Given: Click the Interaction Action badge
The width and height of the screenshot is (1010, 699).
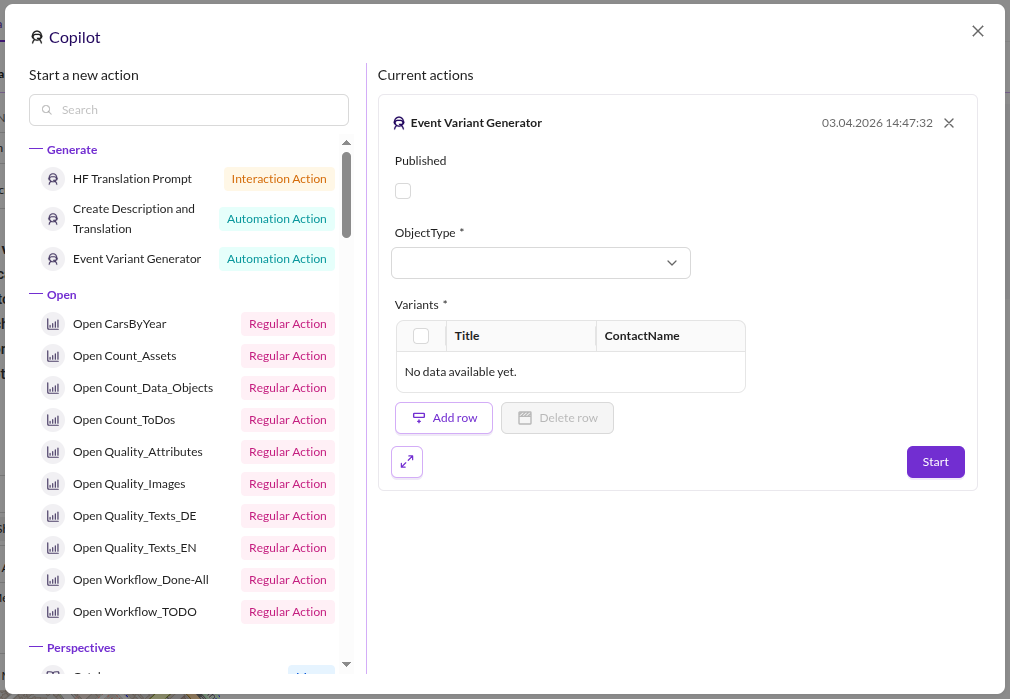Looking at the screenshot, I should [279, 179].
